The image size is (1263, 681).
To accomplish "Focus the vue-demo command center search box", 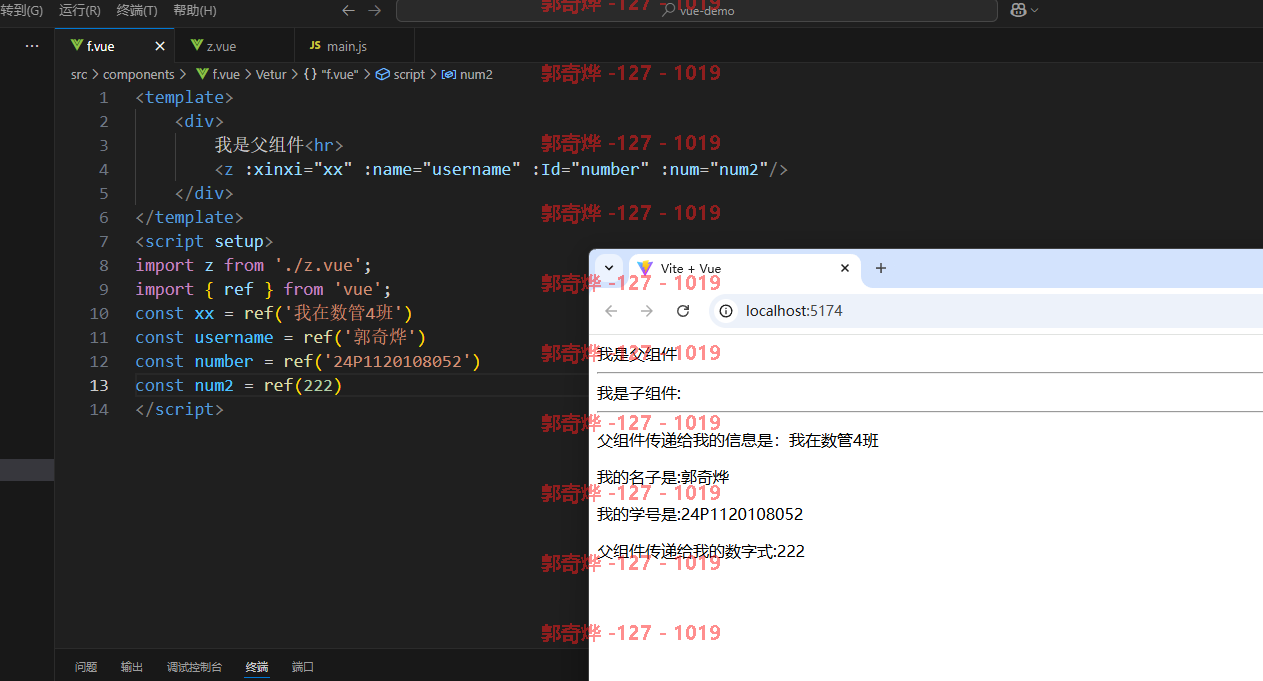I will [697, 10].
